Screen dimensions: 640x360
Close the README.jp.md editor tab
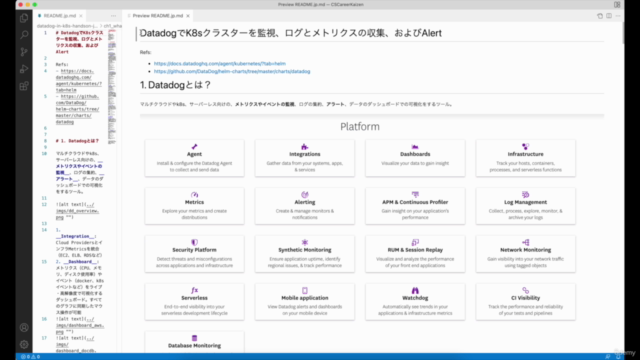point(81,16)
